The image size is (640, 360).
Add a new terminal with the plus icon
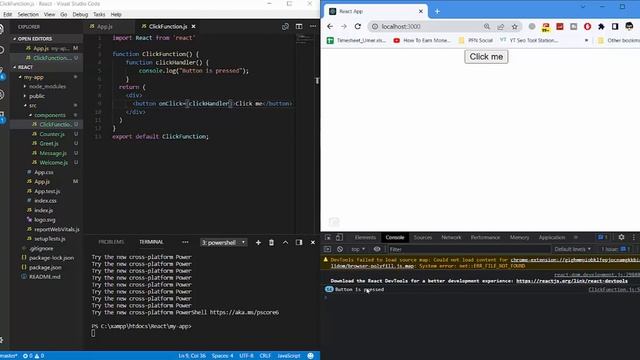(x=258, y=242)
